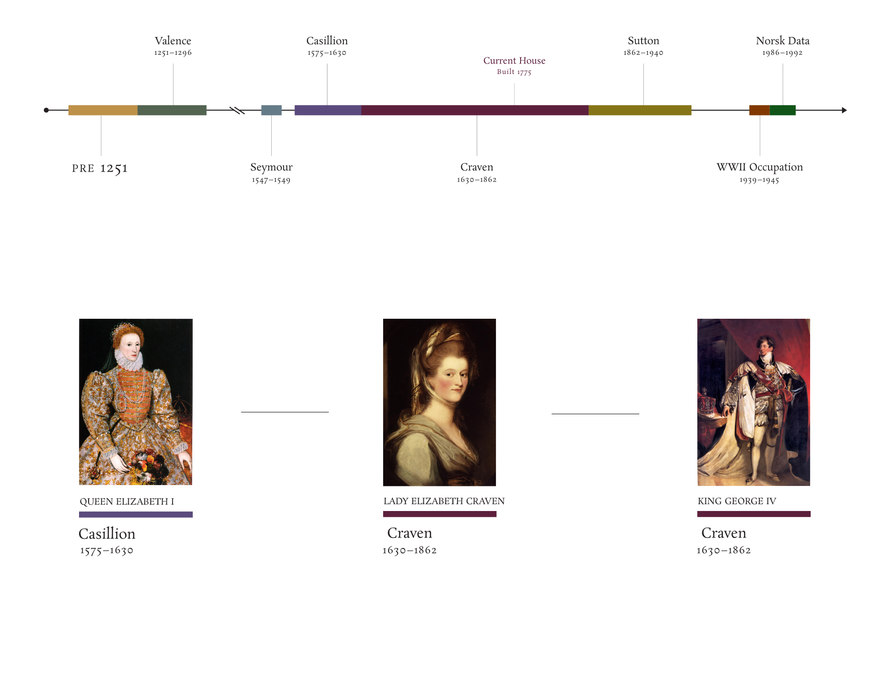This screenshot has width=895, height=685.
Task: Click the Seymour dates 1547–1549
Action: tap(271, 180)
